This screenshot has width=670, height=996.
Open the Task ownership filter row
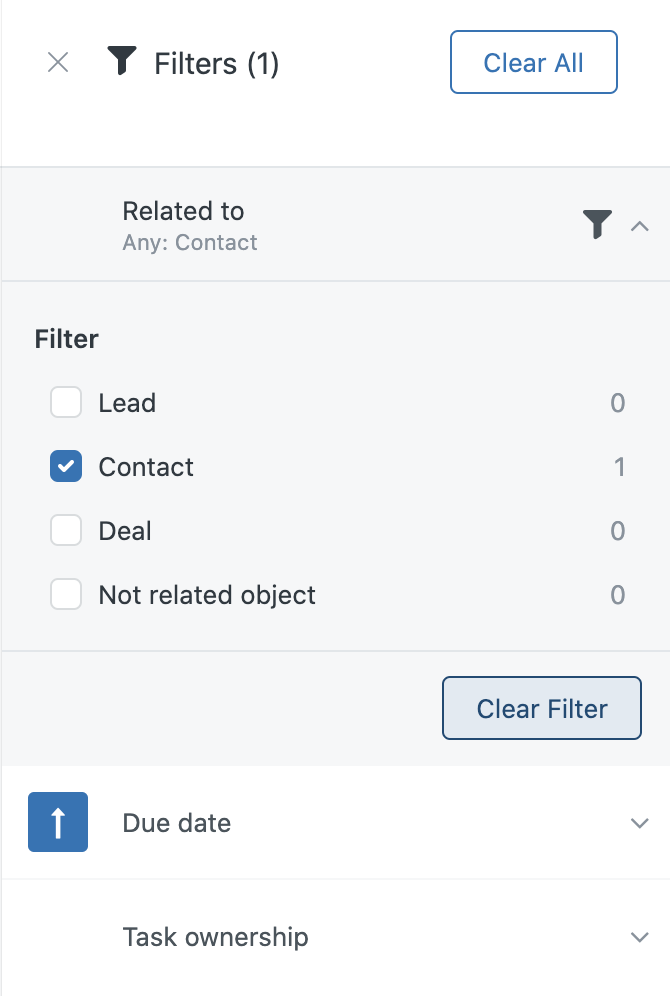coord(335,937)
